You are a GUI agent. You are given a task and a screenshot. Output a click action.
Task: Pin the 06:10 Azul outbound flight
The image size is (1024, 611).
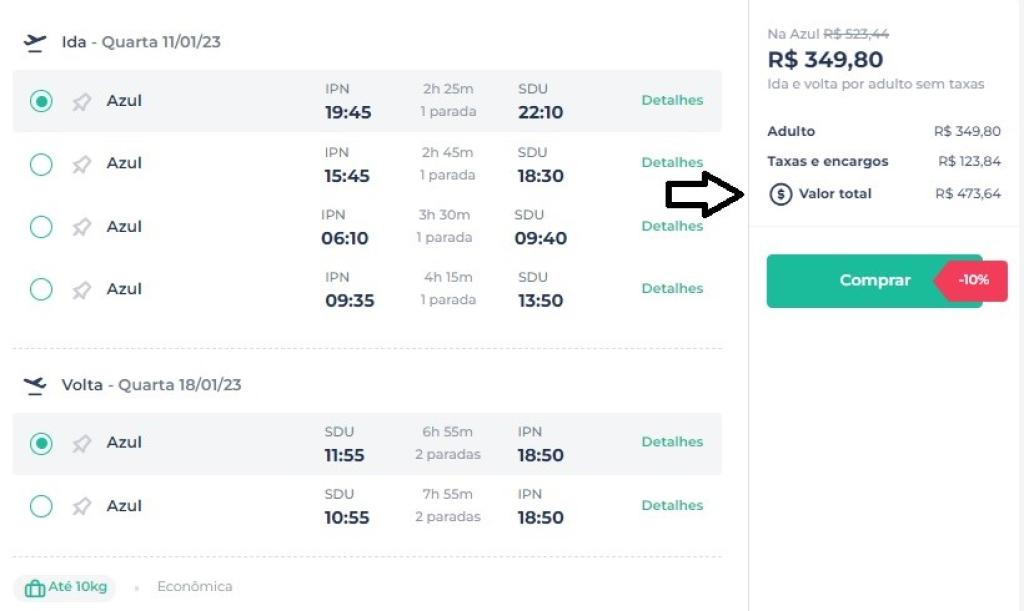pyautogui.click(x=82, y=227)
